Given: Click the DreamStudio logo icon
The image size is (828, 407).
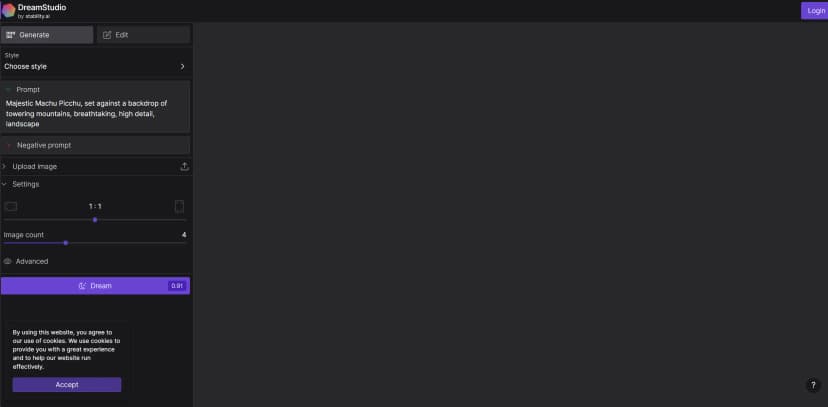Looking at the screenshot, I should (8, 10).
